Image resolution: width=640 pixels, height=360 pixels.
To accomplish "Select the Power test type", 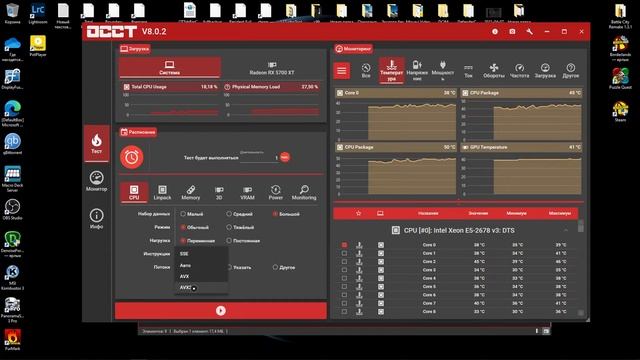I will click(276, 192).
